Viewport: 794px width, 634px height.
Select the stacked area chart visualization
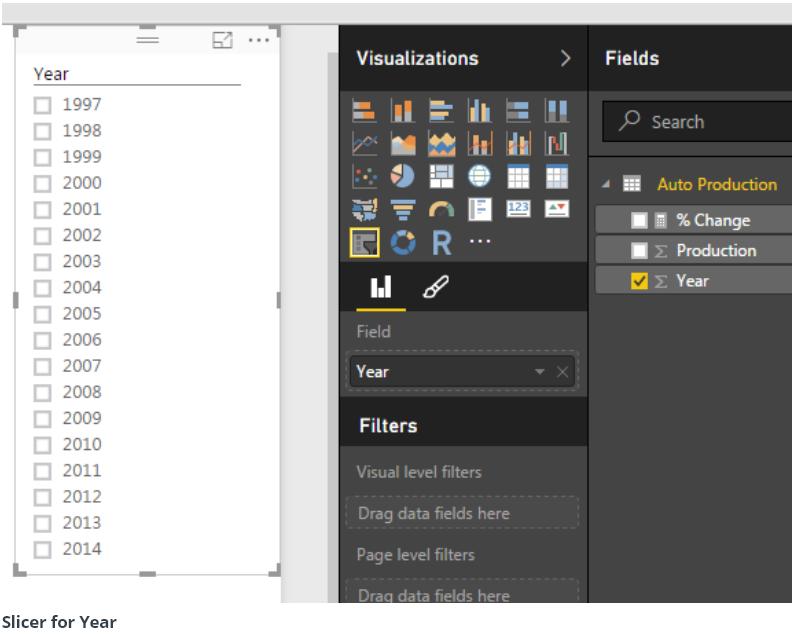tap(441, 144)
